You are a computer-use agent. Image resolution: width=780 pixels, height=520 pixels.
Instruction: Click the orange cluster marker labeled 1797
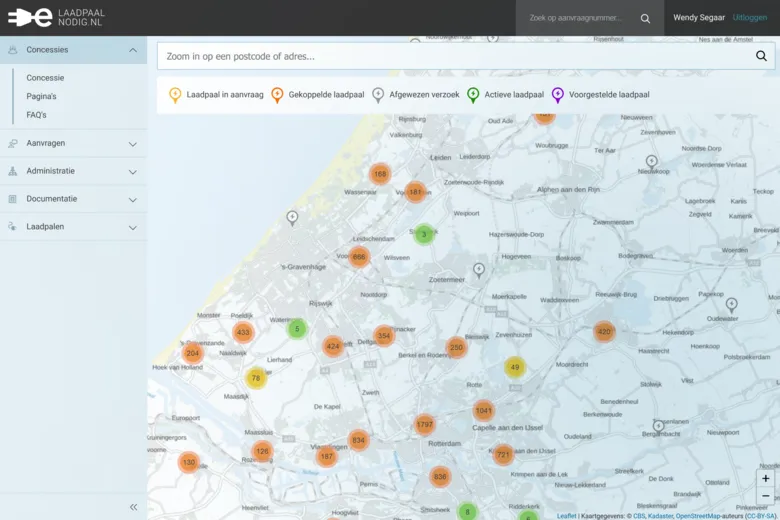point(425,425)
